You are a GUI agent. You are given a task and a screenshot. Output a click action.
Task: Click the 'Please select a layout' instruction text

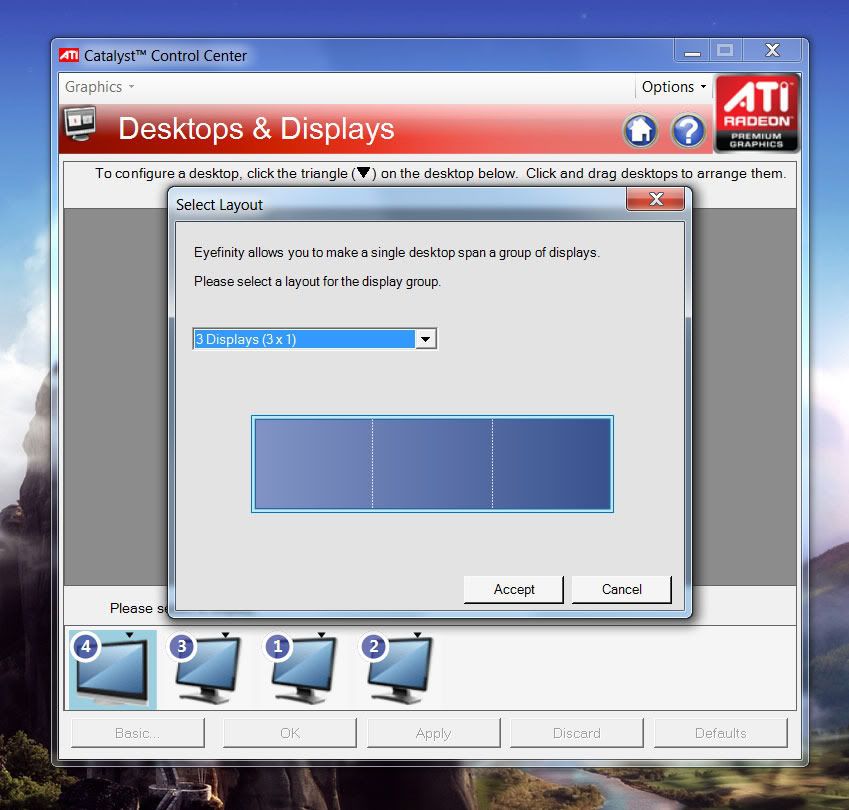coord(317,282)
